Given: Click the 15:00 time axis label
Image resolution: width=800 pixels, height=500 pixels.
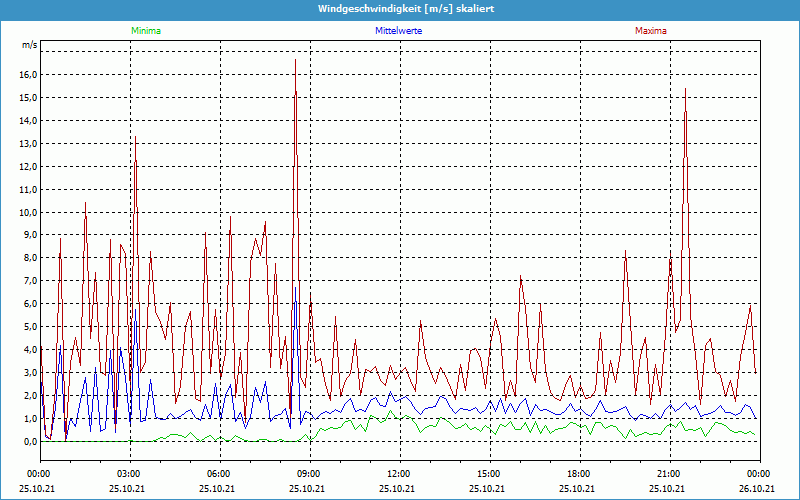Looking at the screenshot, I should [489, 474].
